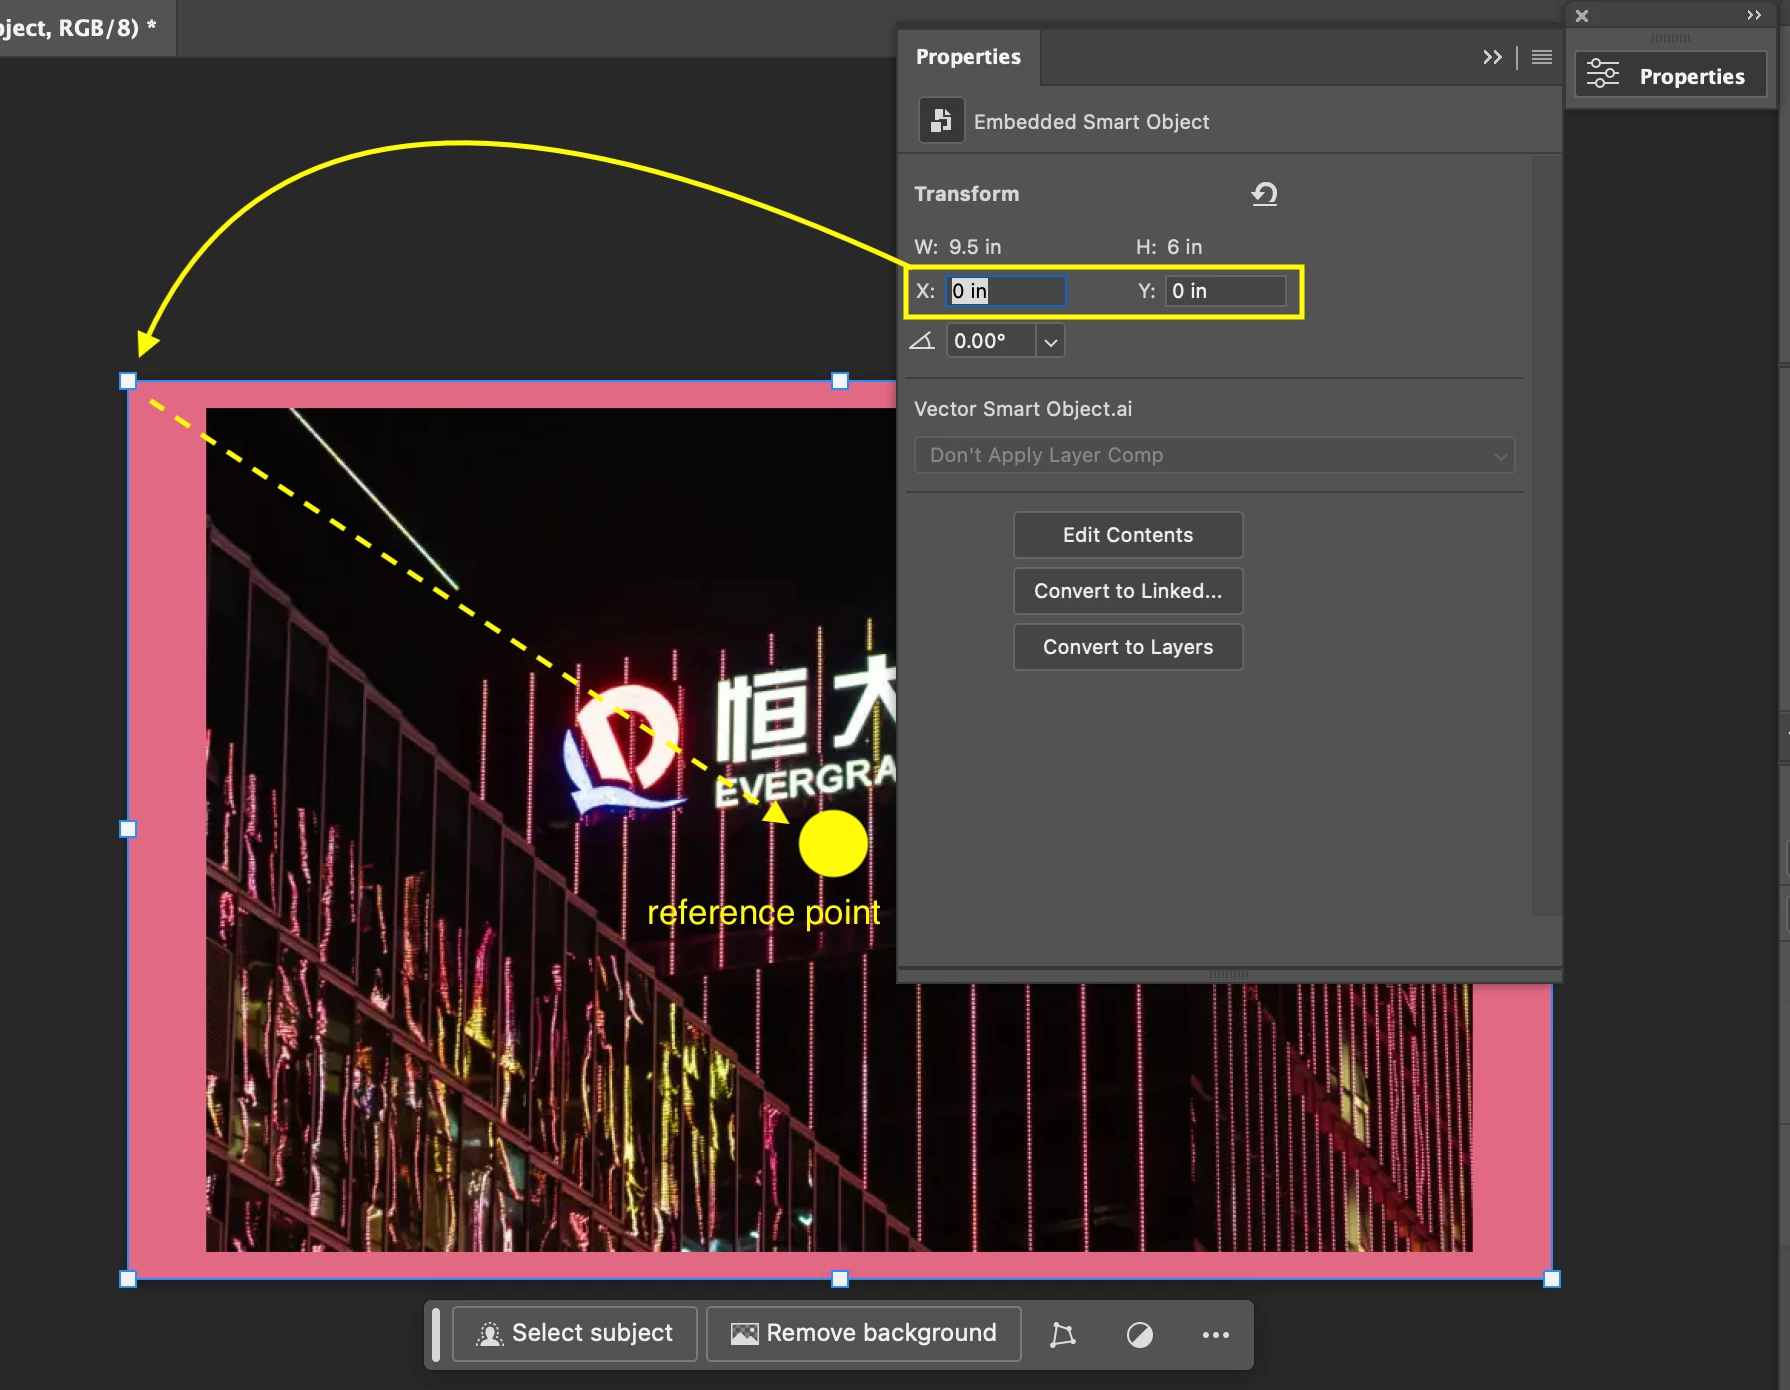Click the Vector Smart Object.ai label
This screenshot has width=1790, height=1390.
pyautogui.click(x=1023, y=409)
